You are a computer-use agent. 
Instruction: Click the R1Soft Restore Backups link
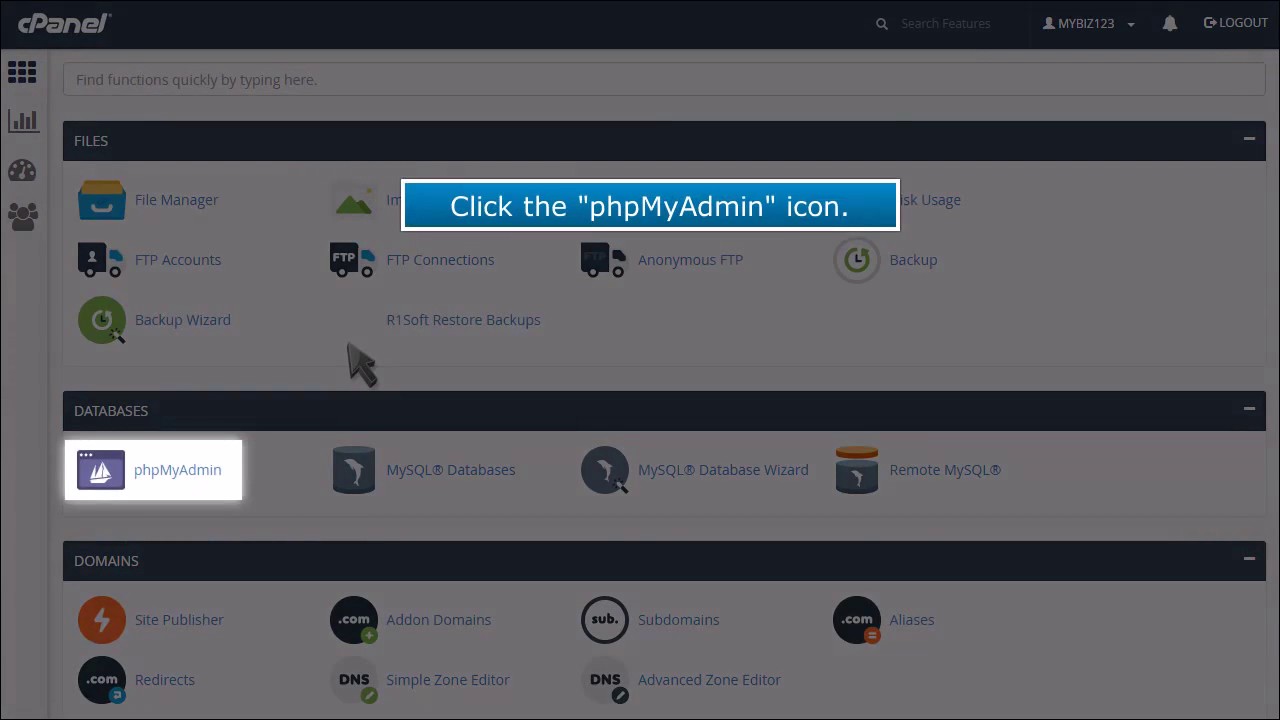[463, 320]
